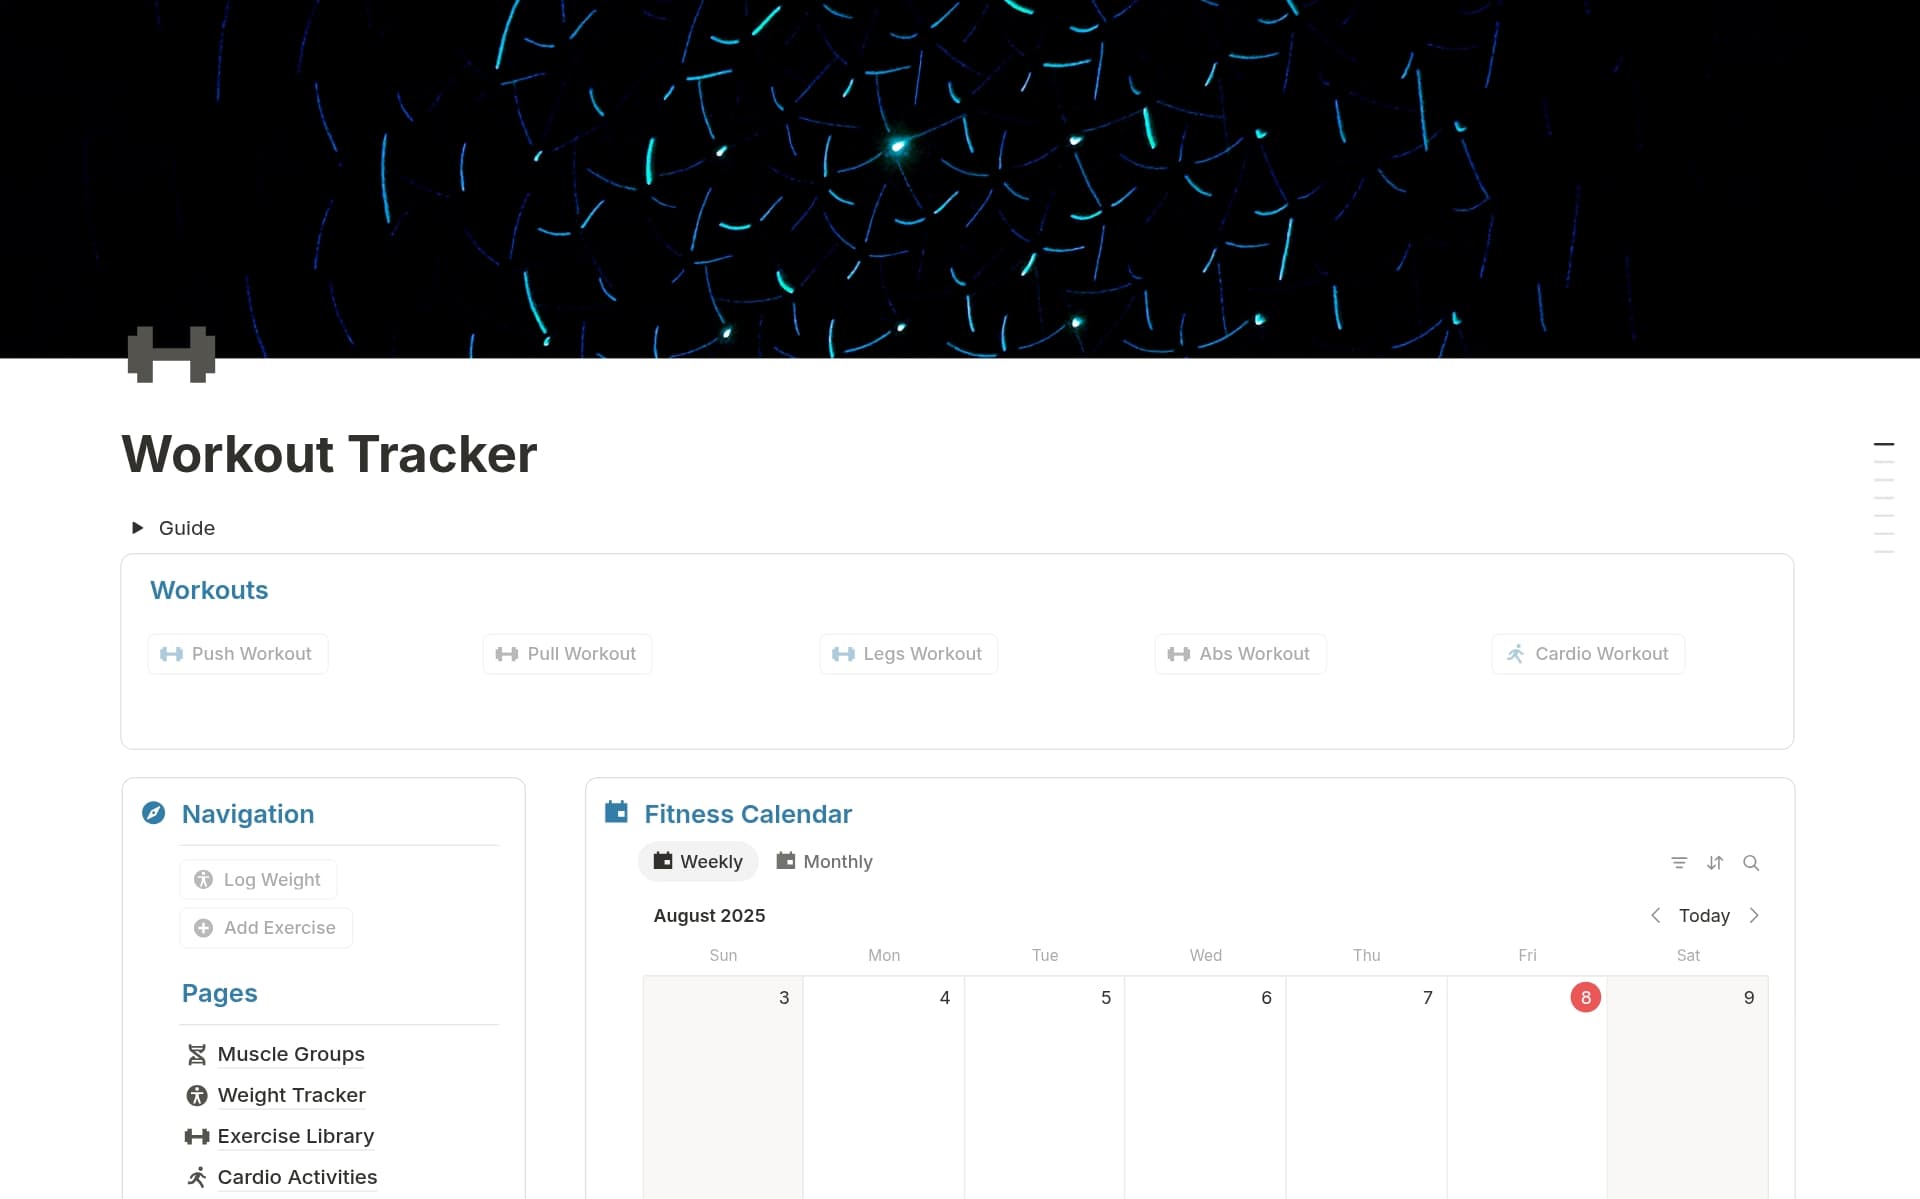The width and height of the screenshot is (1920, 1199).
Task: Click the icon on the Log Weight button
Action: (x=205, y=880)
